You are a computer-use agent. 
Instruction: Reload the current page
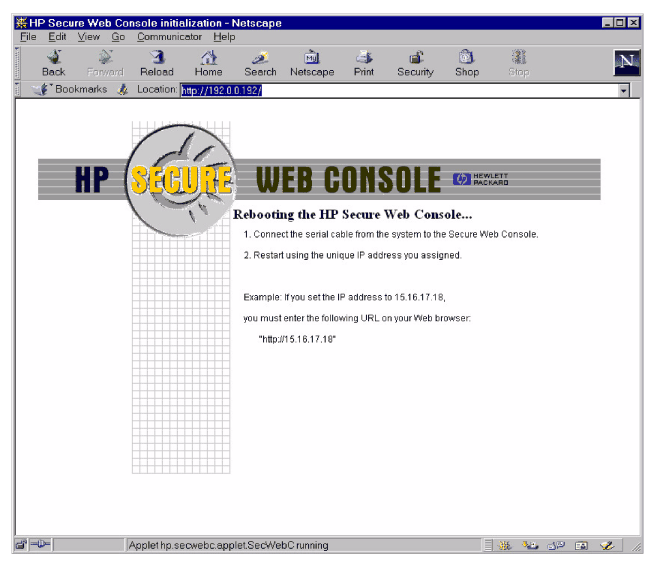157,63
